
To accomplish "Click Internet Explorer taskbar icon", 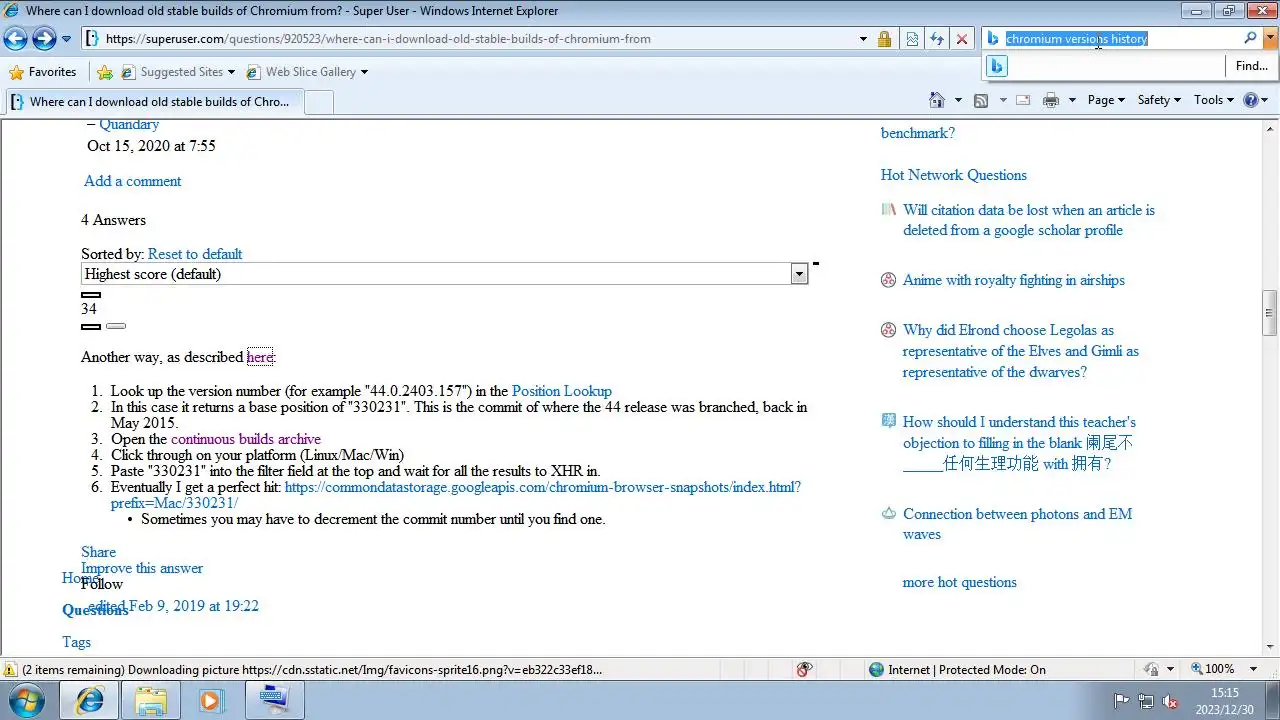I will (90, 700).
